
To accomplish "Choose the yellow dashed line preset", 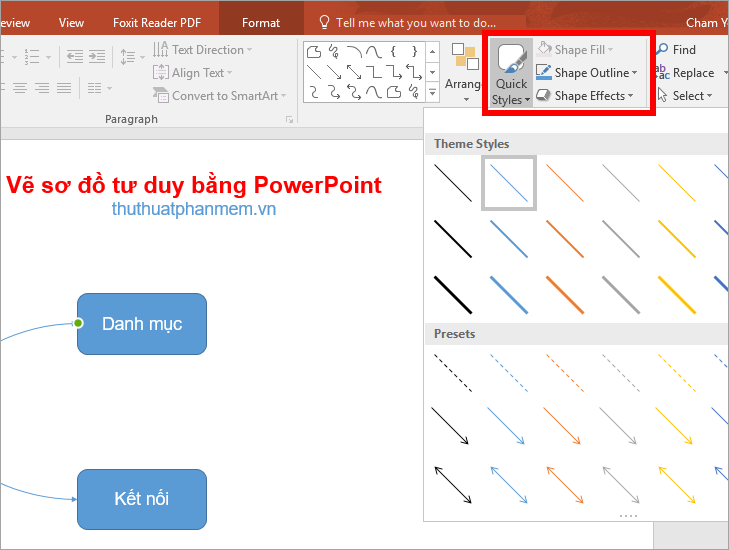I will [x=677, y=373].
